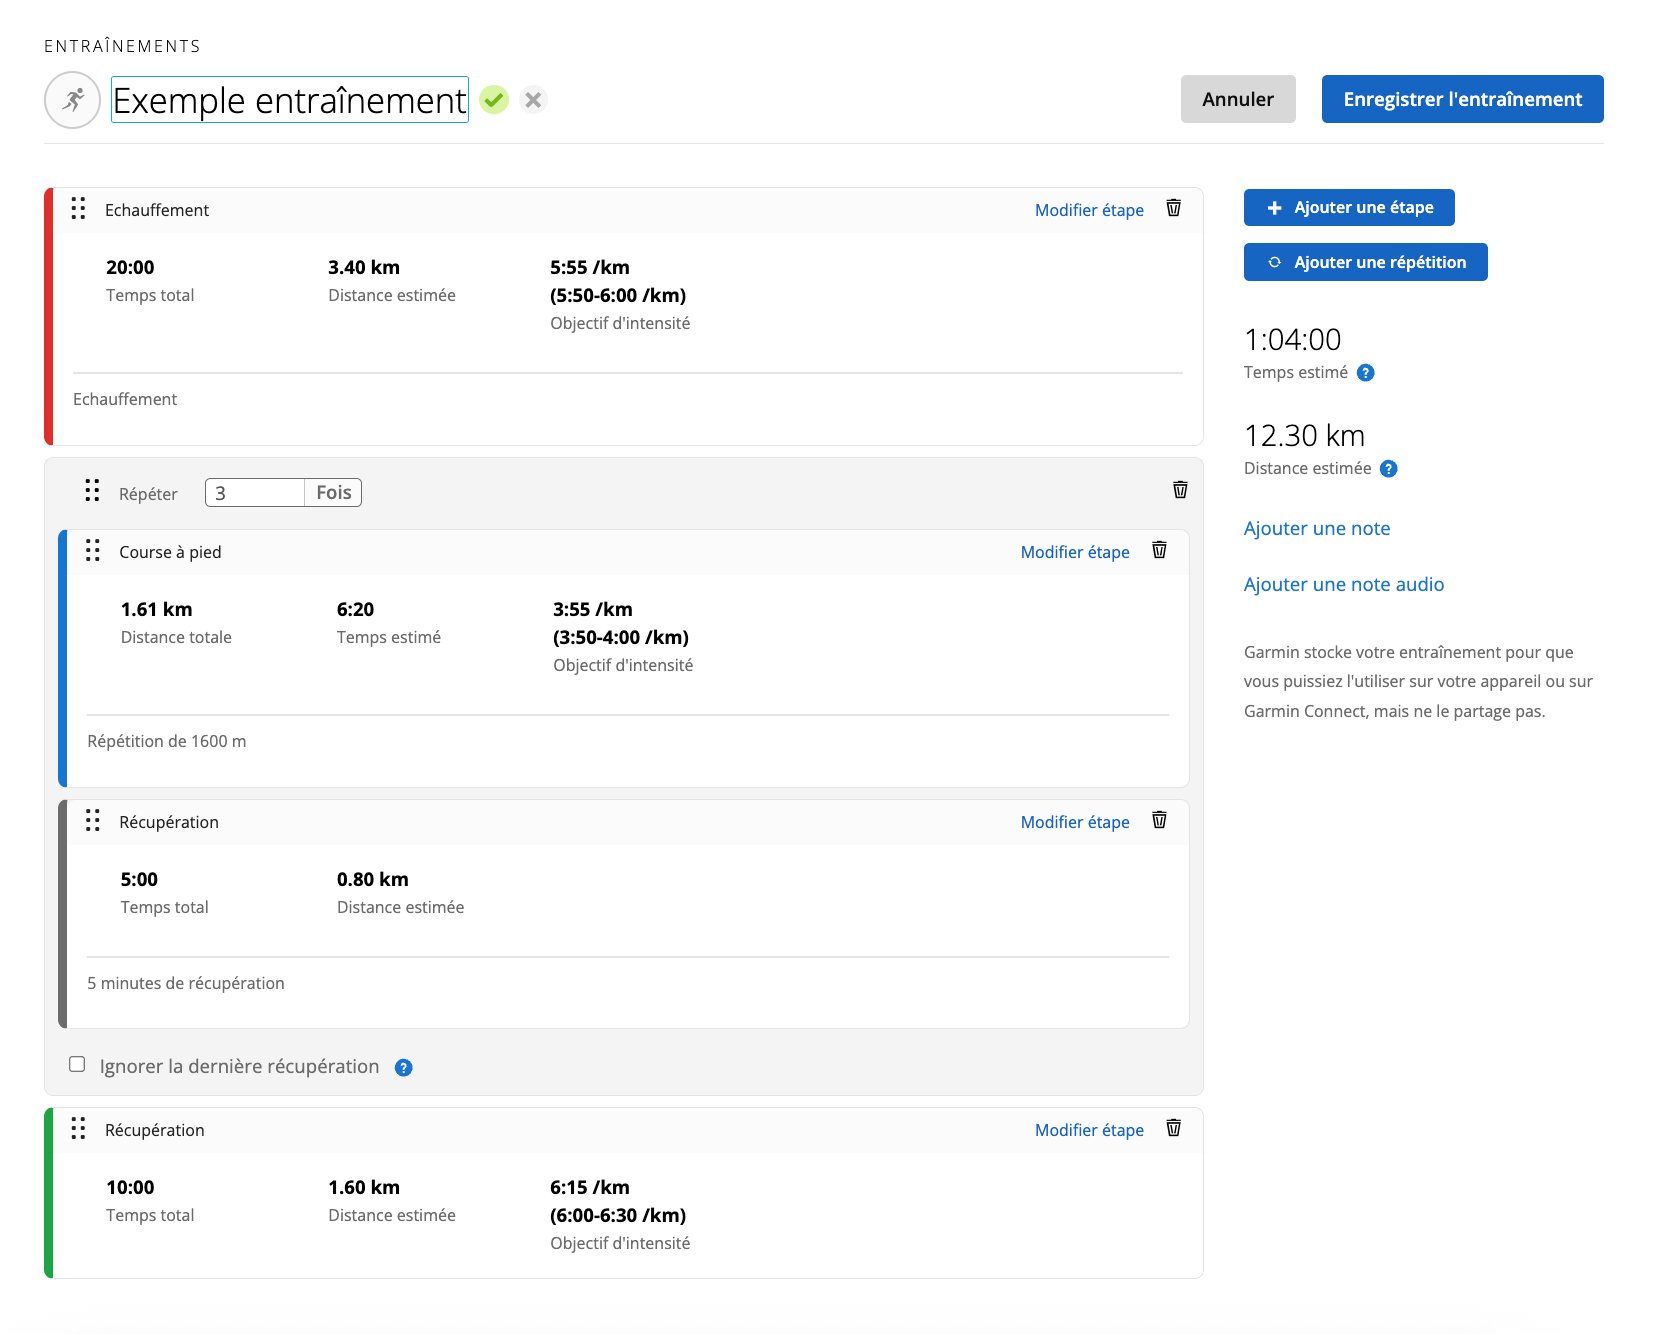Click the '5 minutes de récupération' note

coord(186,983)
